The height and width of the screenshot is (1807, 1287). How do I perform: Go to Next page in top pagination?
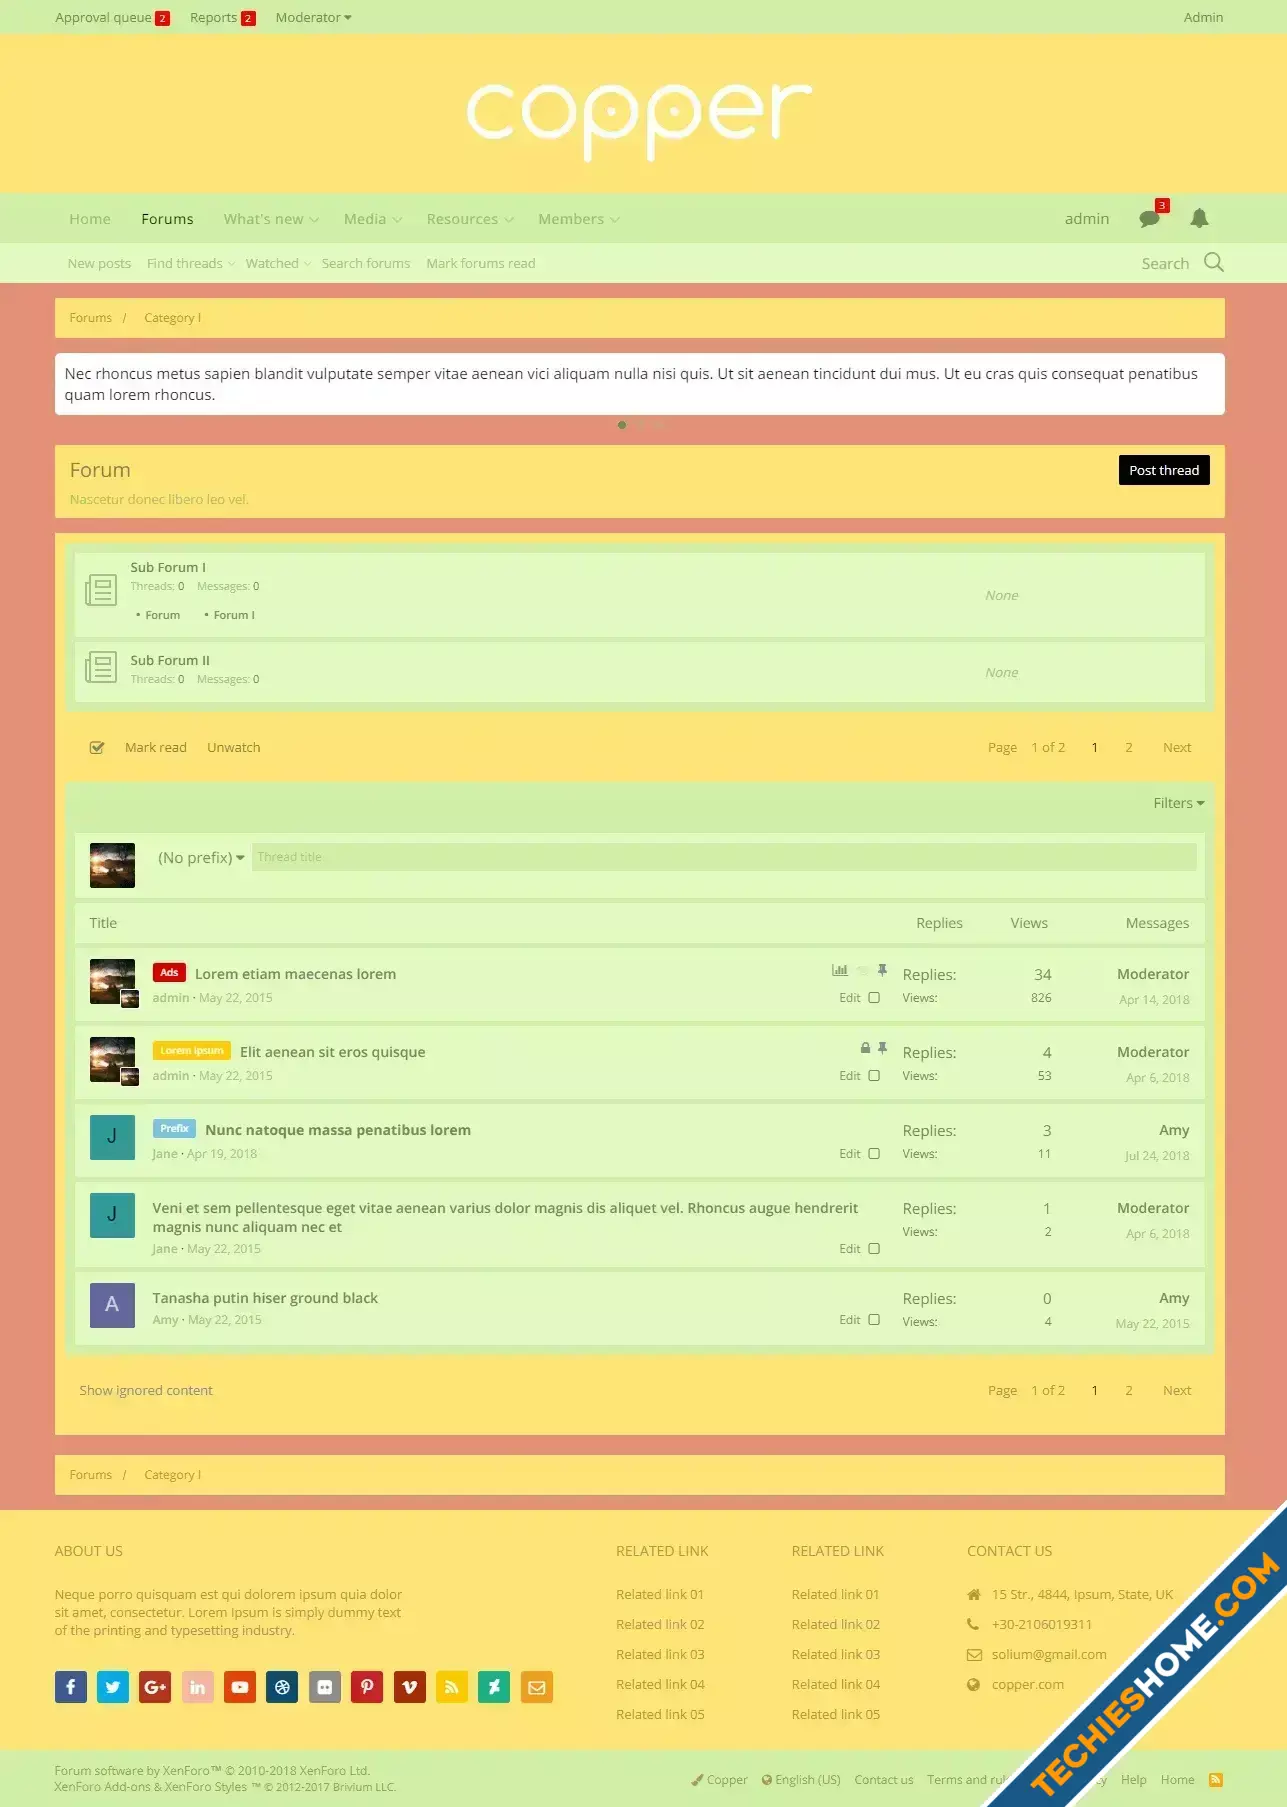[1177, 747]
